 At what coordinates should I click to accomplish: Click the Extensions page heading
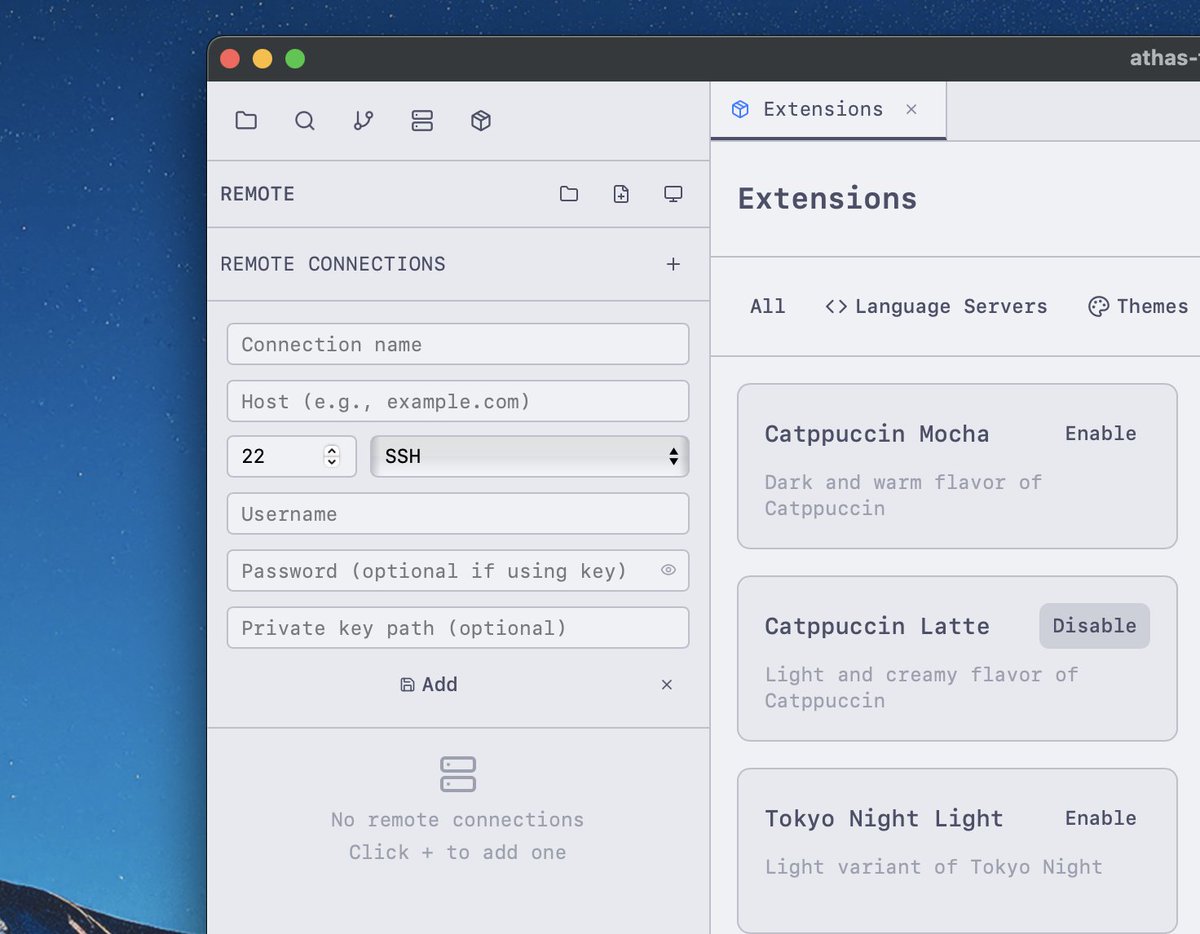pyautogui.click(x=827, y=198)
